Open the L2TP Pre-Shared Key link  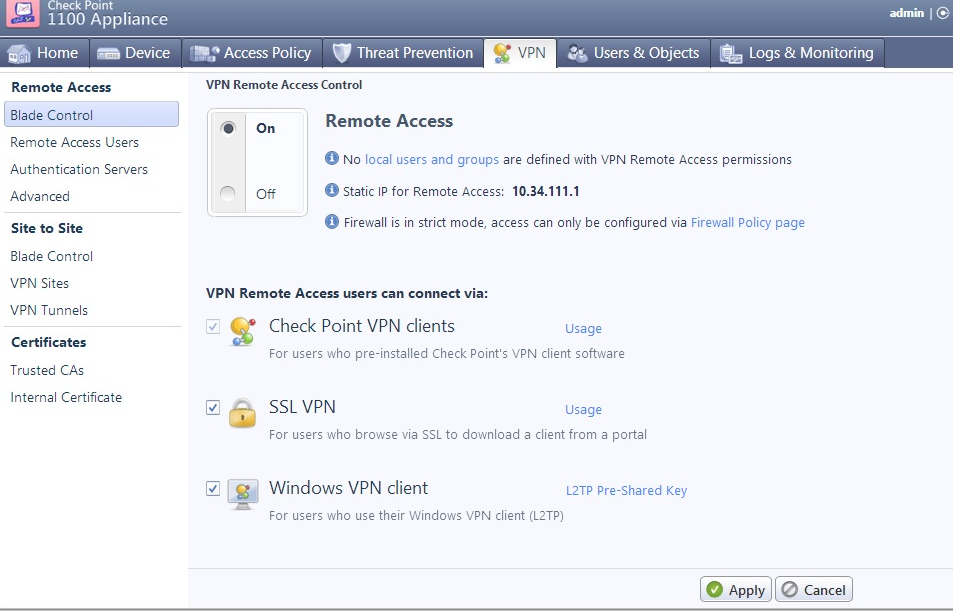point(626,491)
